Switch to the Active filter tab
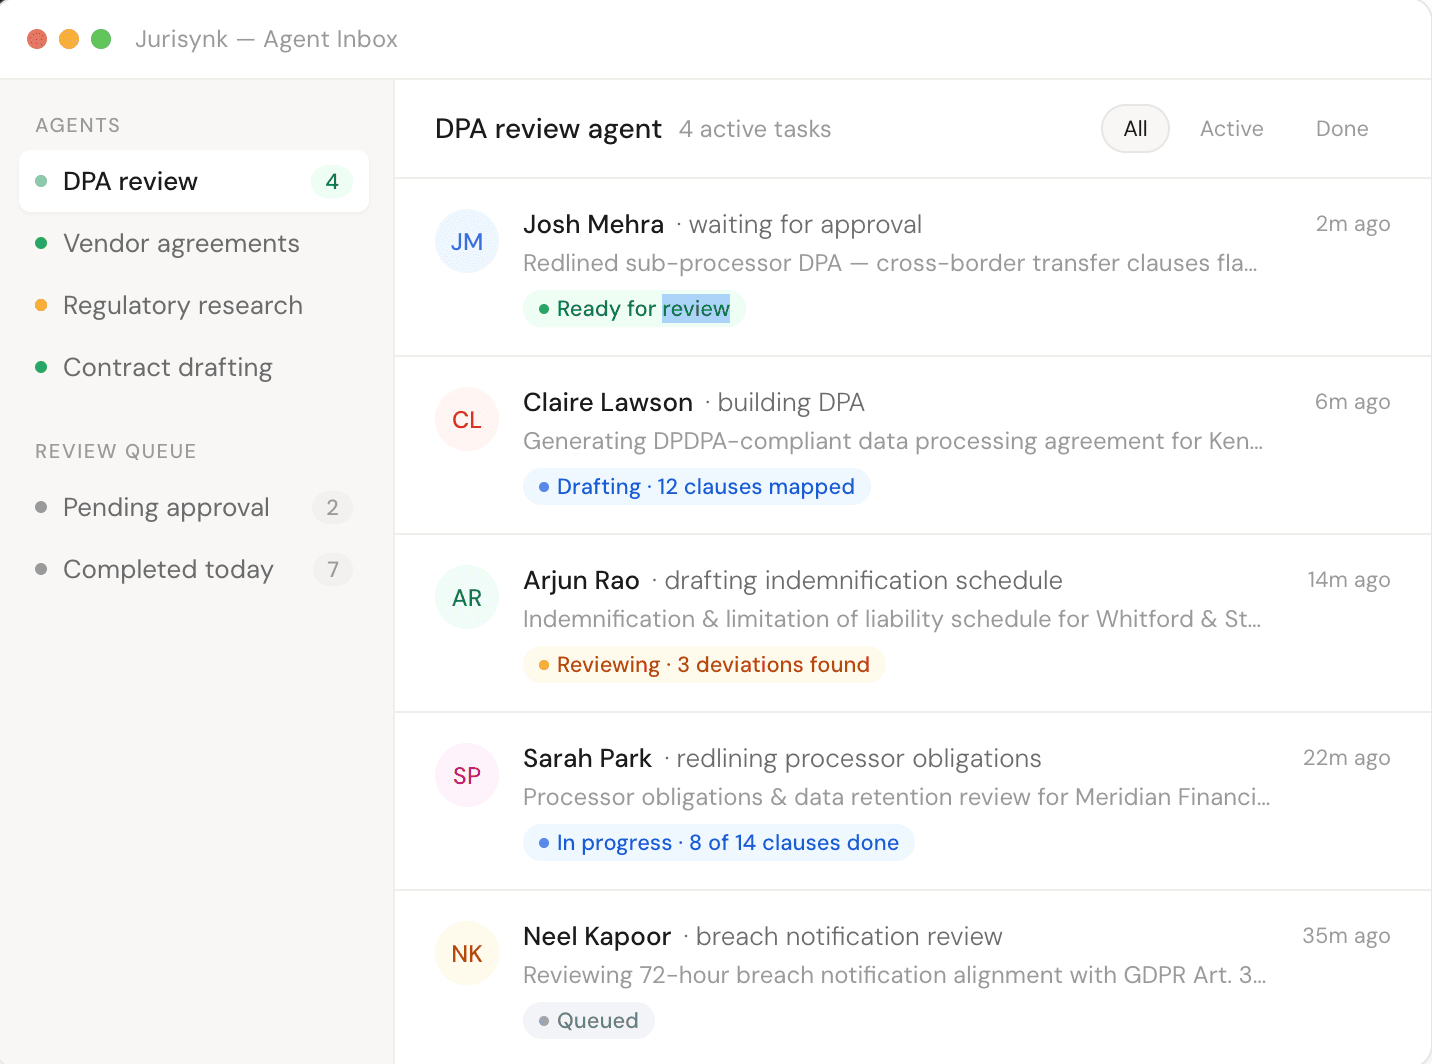 (x=1231, y=129)
